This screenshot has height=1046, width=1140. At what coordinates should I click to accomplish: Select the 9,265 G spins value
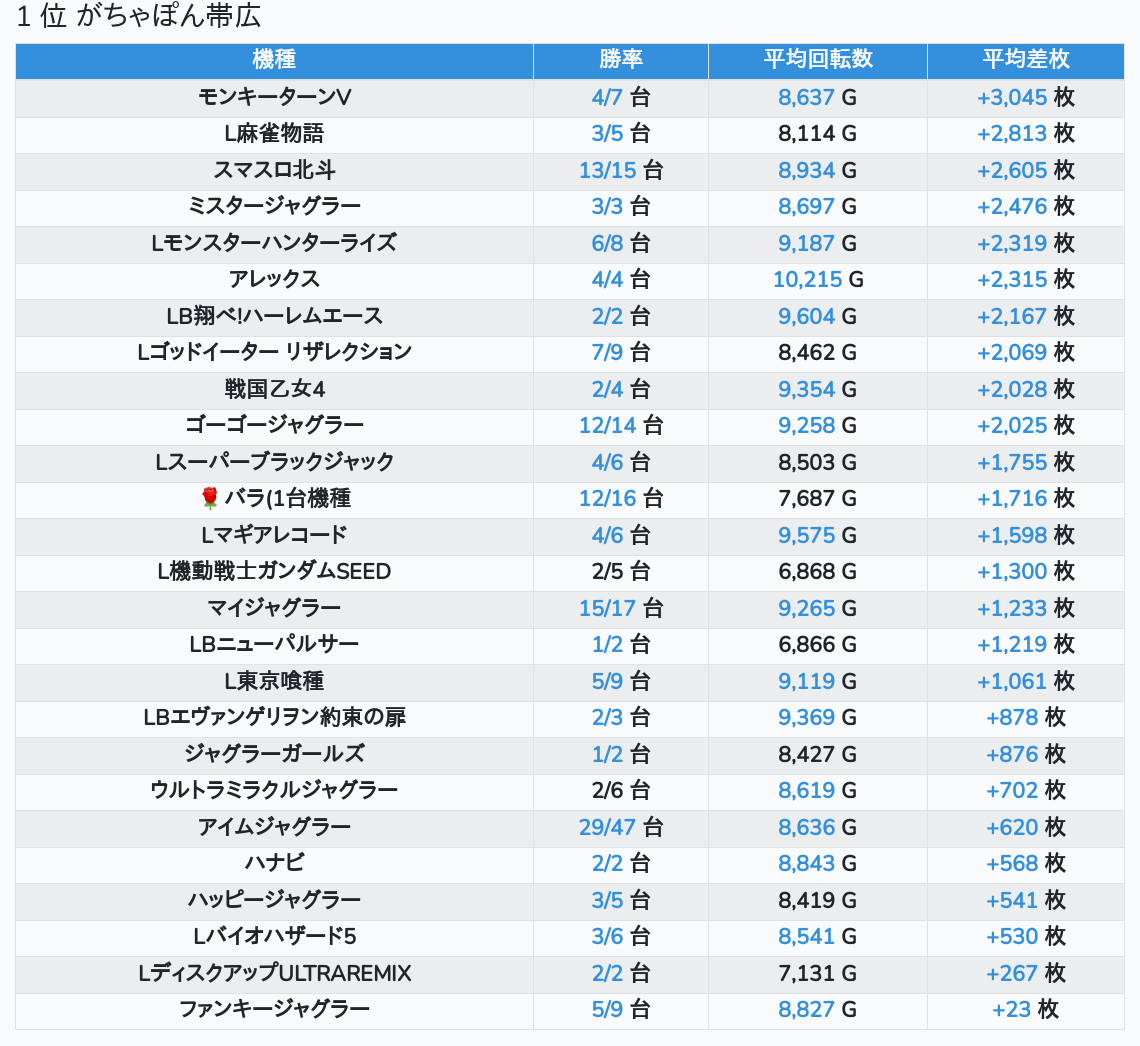(x=817, y=608)
